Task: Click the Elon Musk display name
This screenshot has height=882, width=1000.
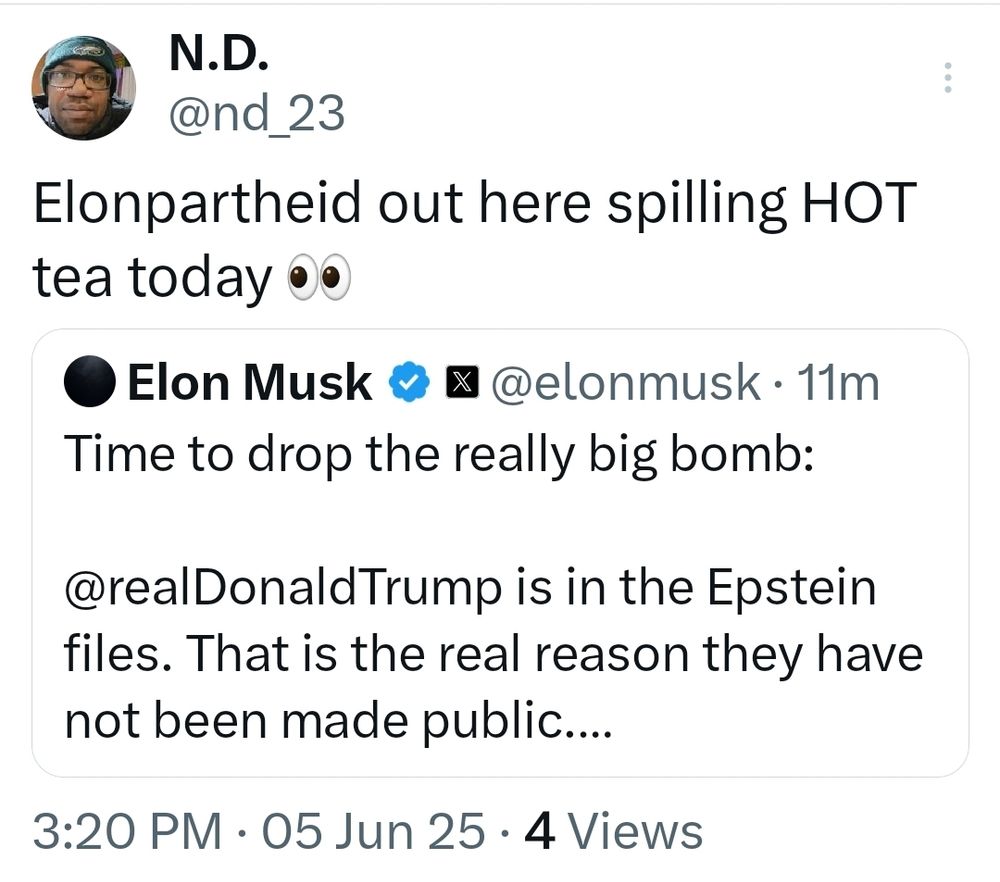Action: point(249,382)
